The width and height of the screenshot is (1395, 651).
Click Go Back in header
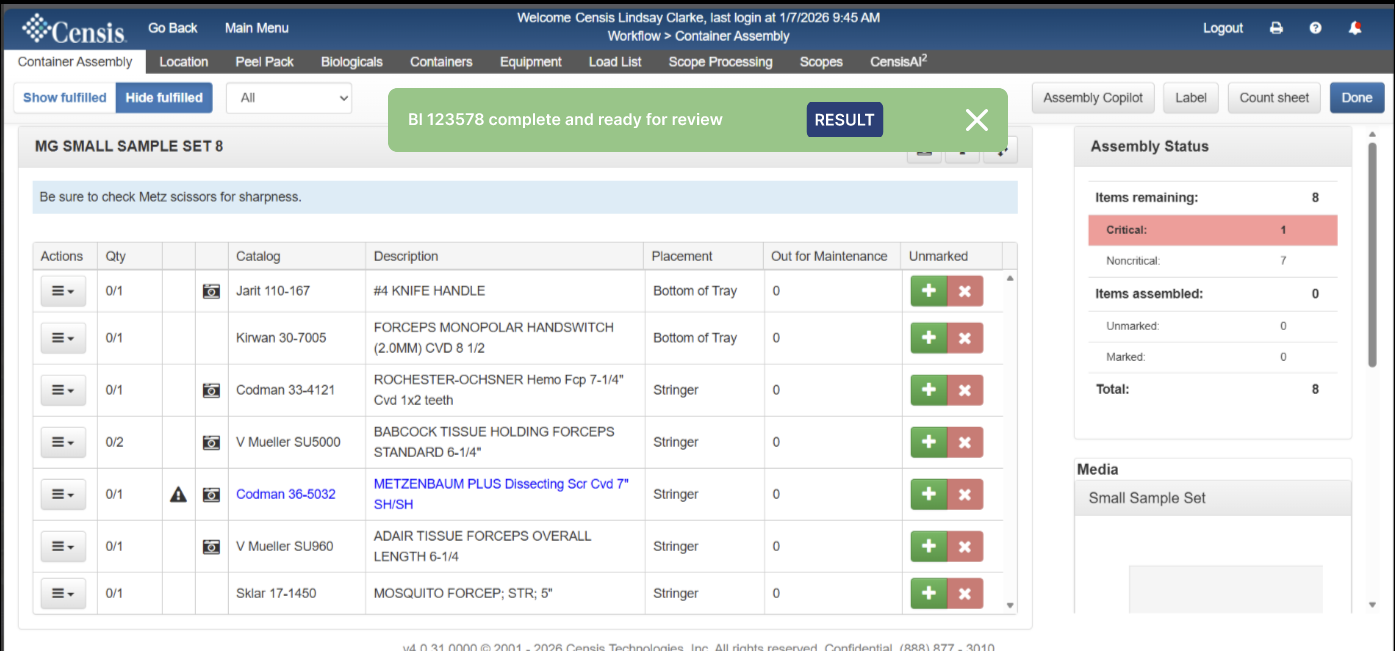point(173,28)
